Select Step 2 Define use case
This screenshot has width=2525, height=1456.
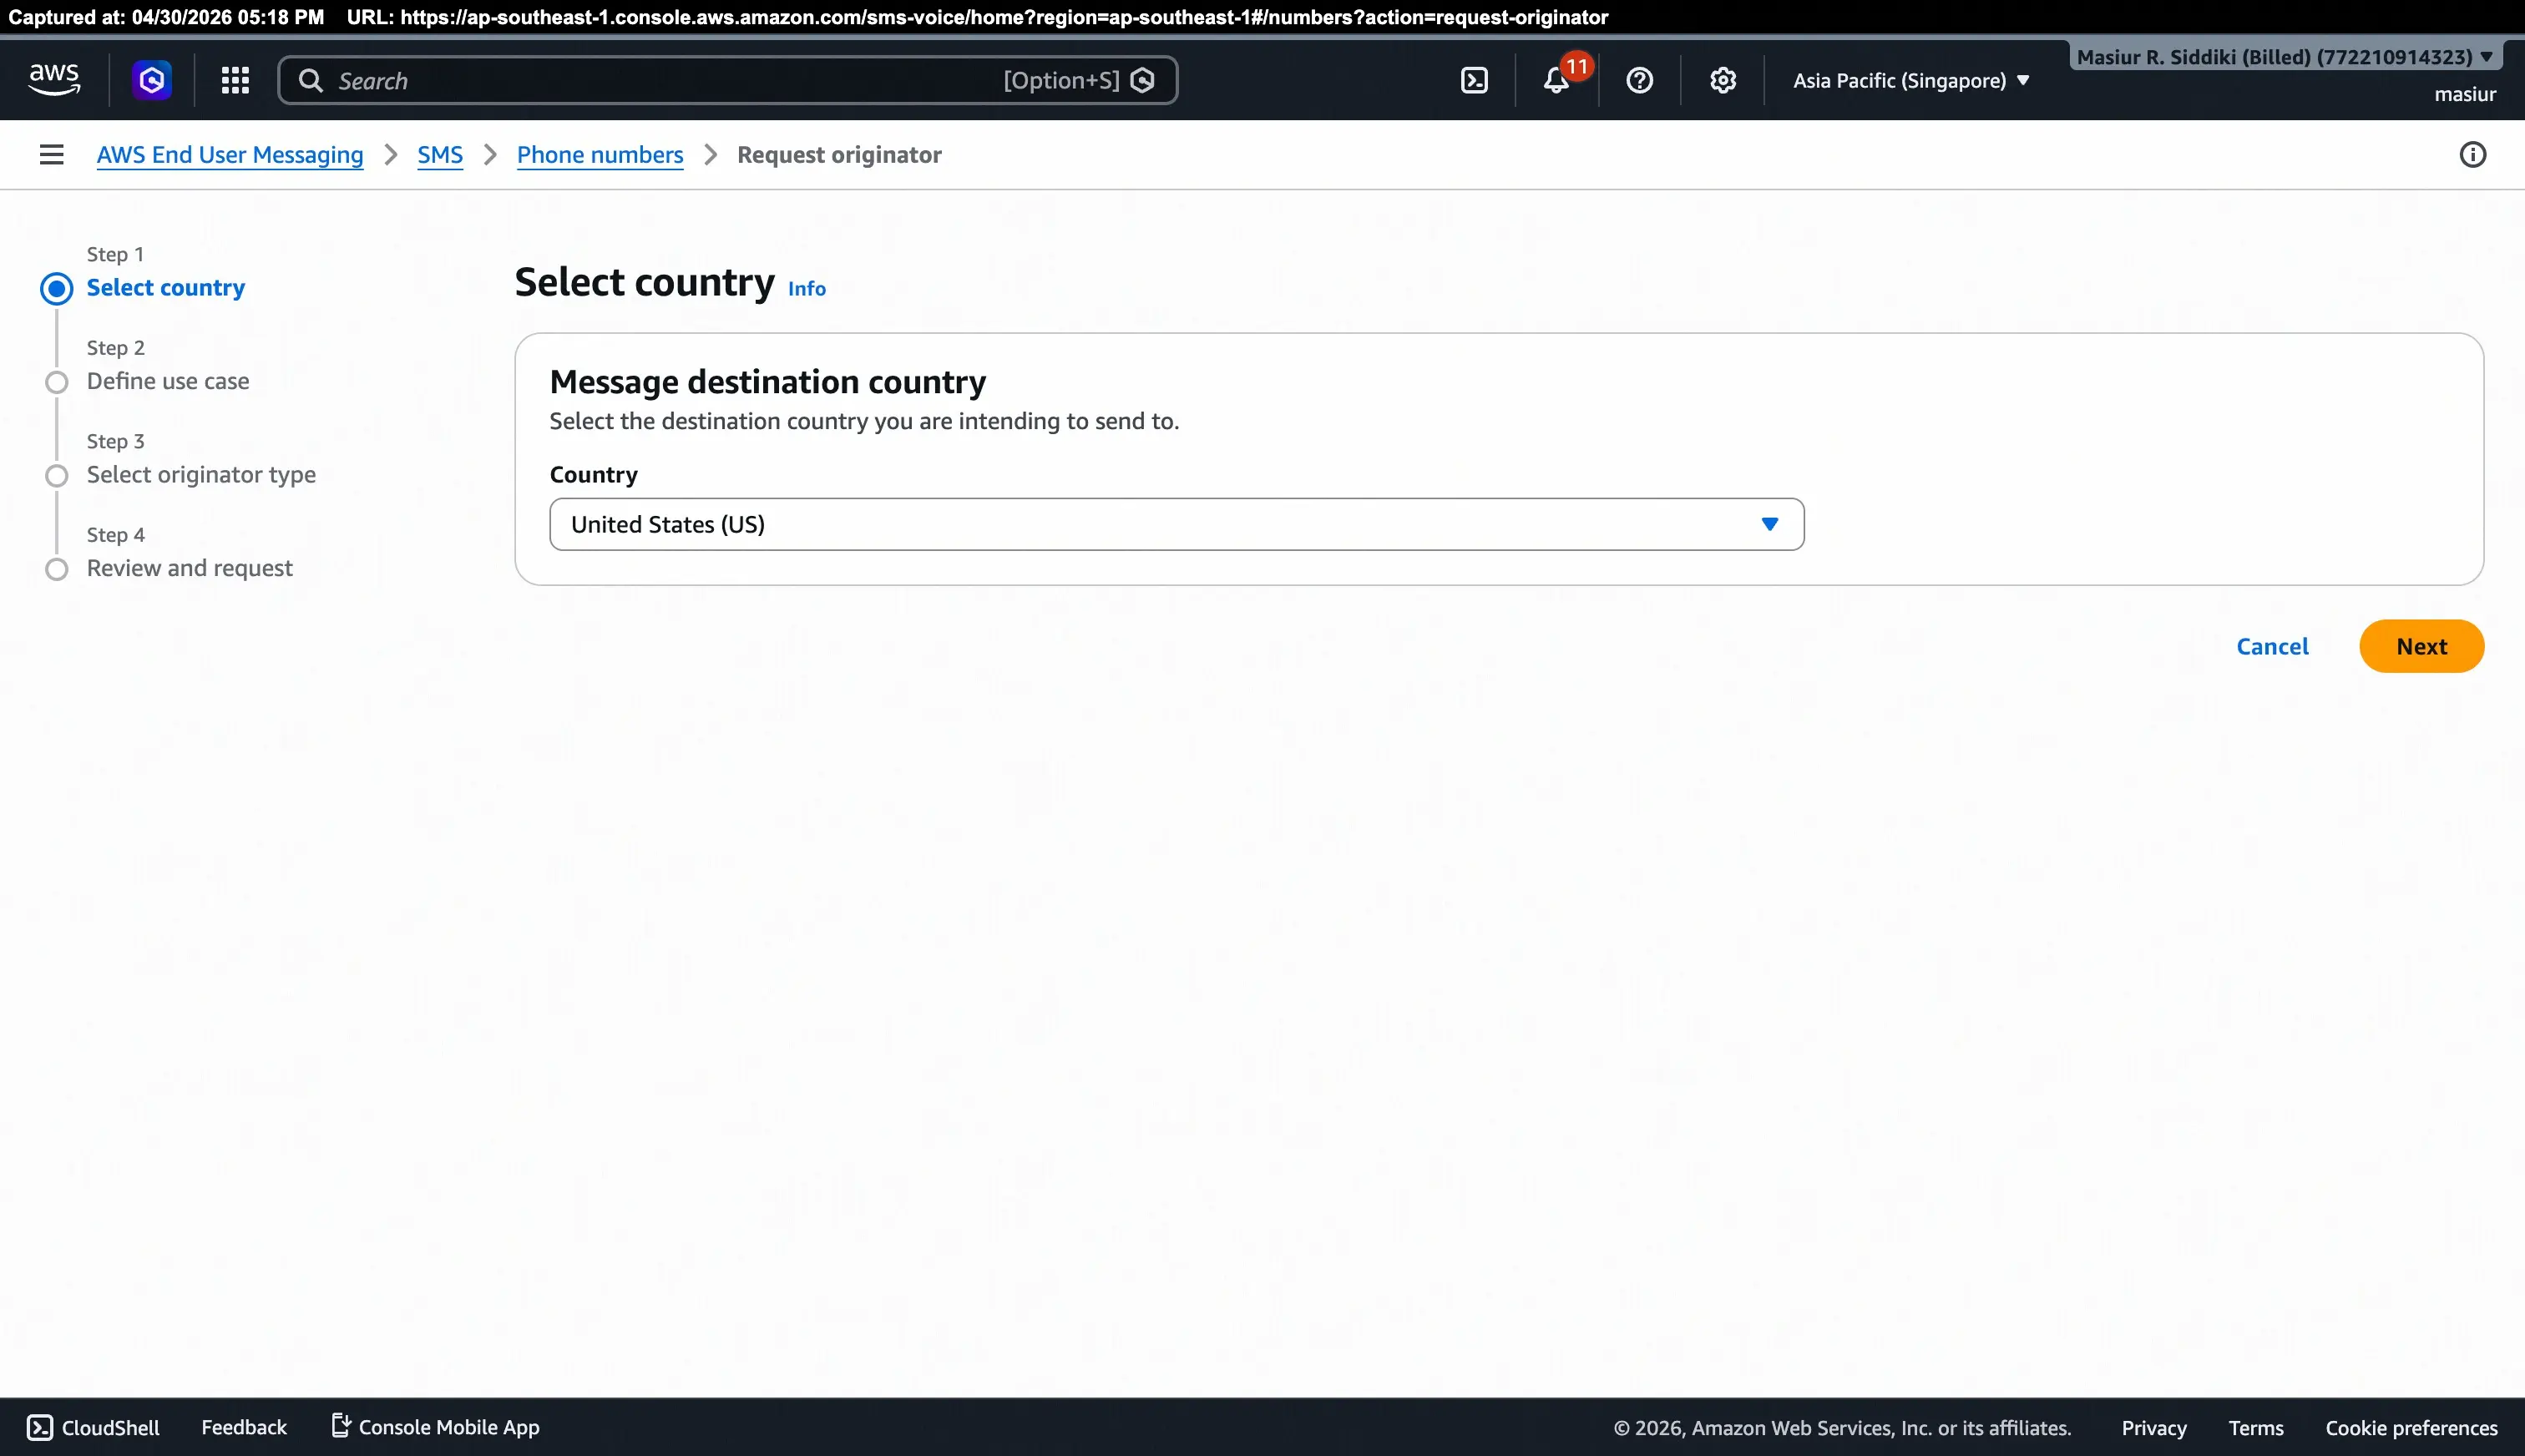pos(168,381)
